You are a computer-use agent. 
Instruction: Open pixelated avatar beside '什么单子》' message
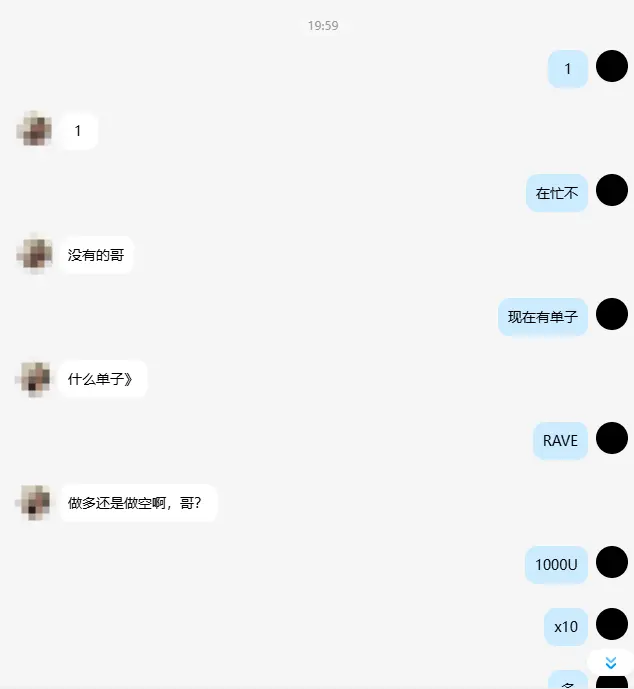35,378
